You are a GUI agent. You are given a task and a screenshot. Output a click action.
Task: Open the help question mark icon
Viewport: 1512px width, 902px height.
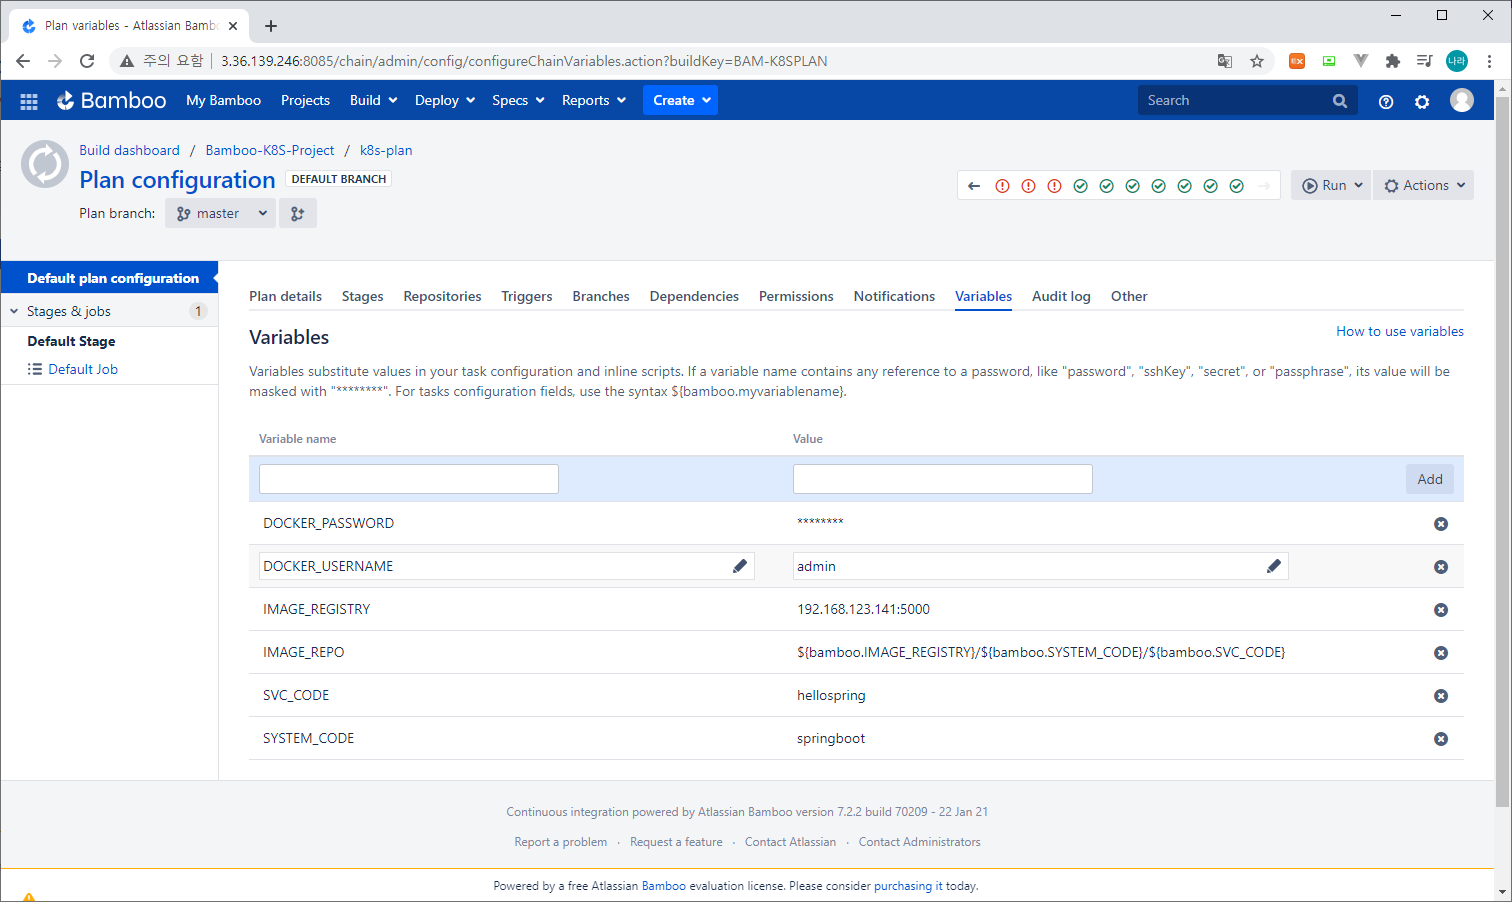click(1386, 101)
